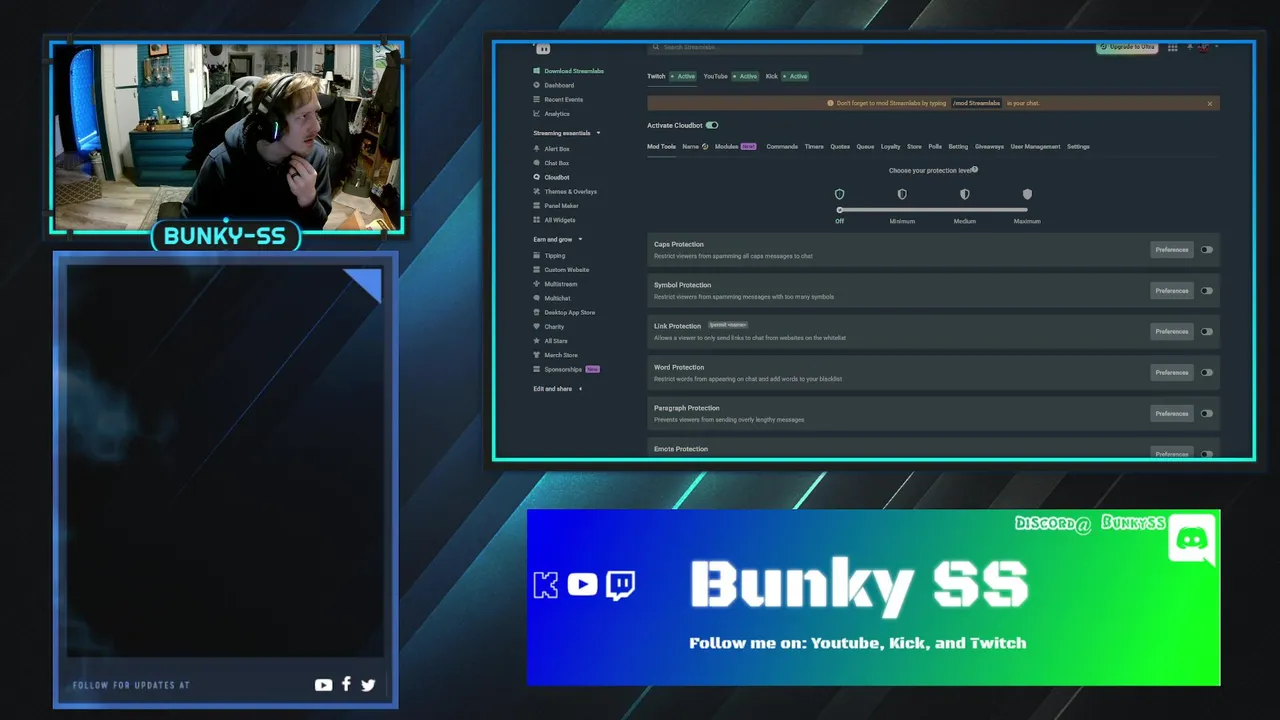Click the Minimum protection shield icon
The height and width of the screenshot is (720, 1280).
click(902, 194)
